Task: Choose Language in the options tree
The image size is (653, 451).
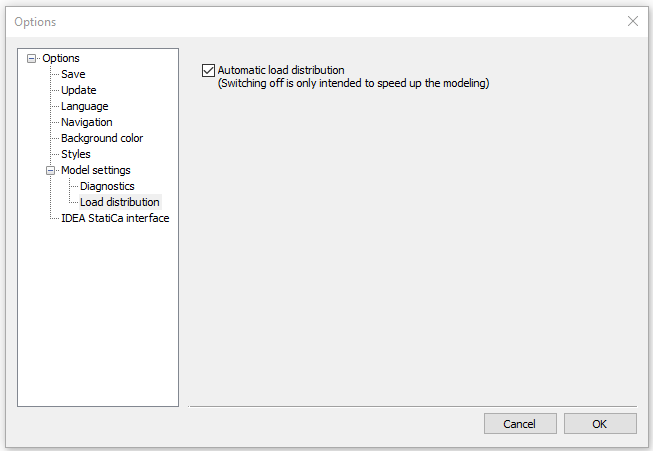Action: click(85, 106)
